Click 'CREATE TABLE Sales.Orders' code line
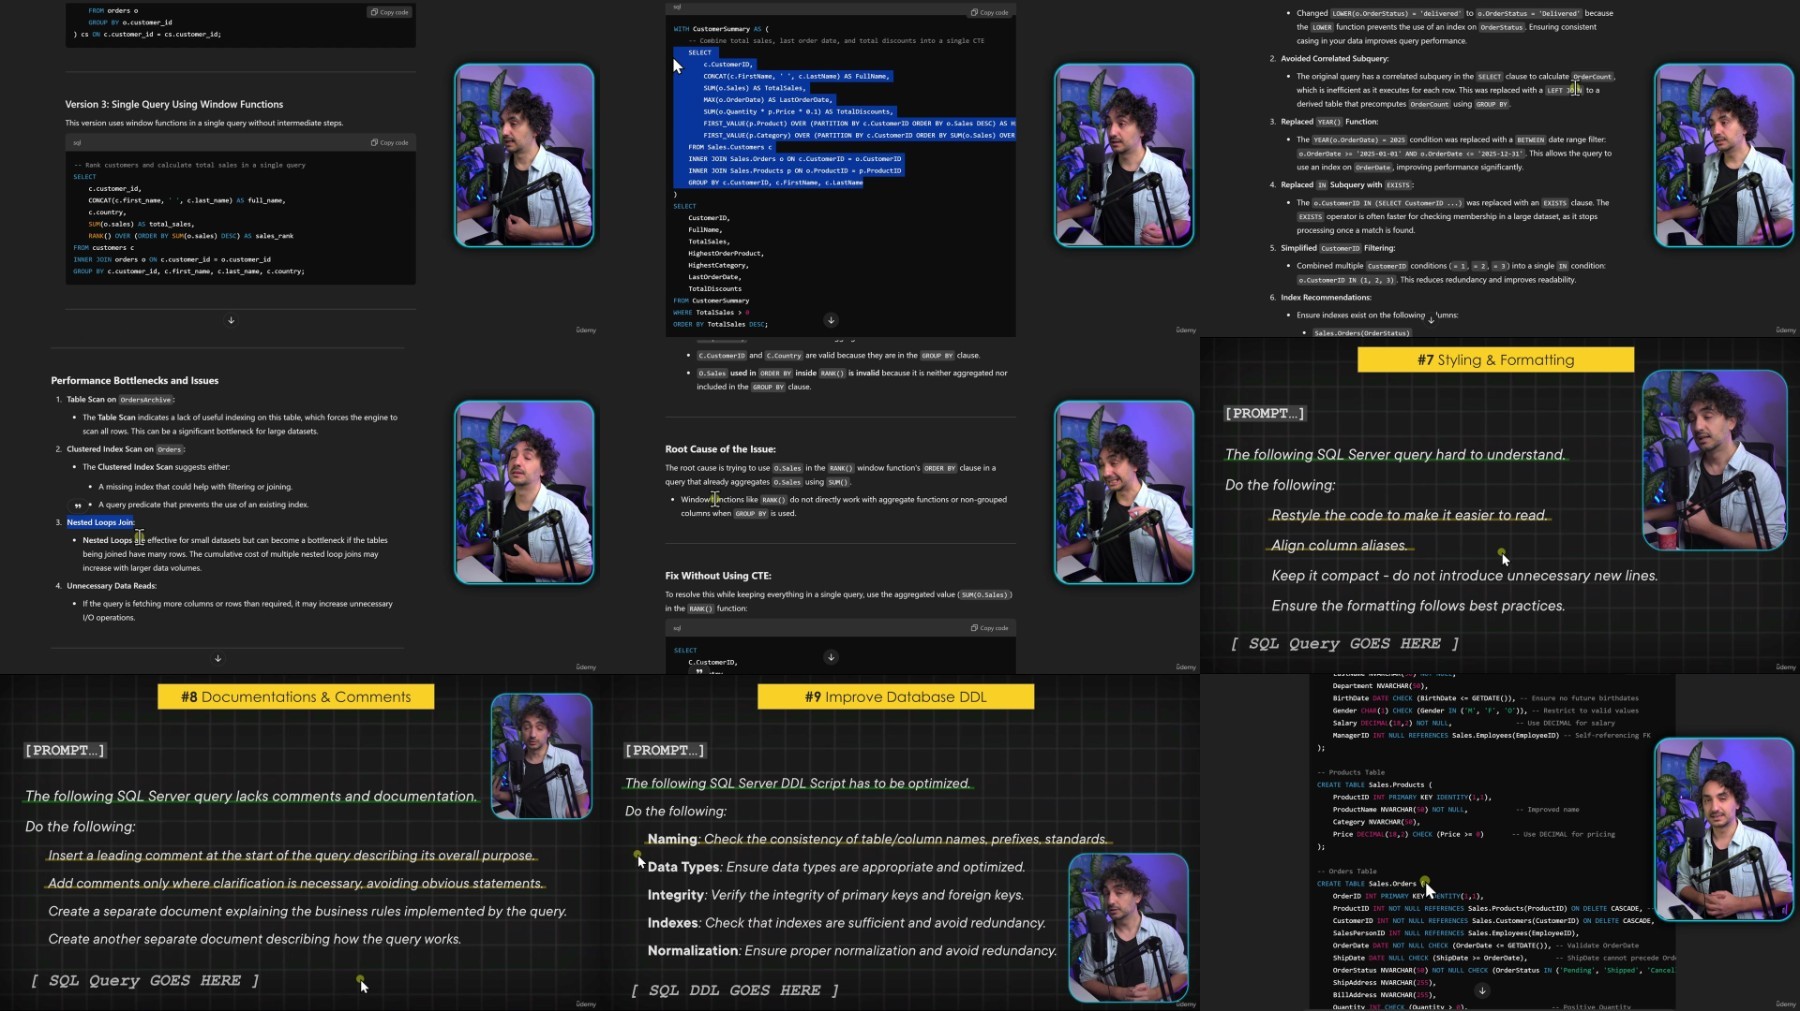 pyautogui.click(x=1367, y=884)
